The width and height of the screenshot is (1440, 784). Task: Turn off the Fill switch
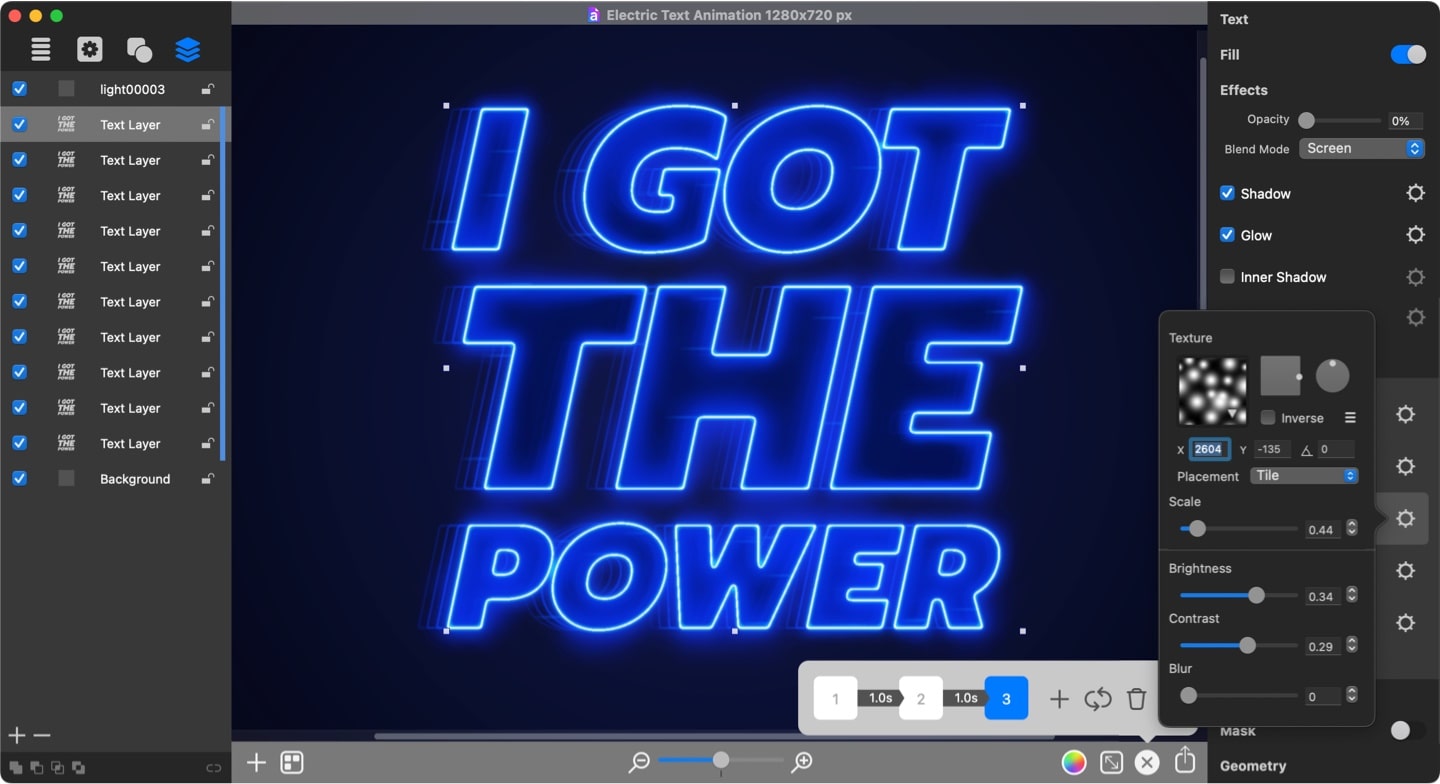click(1408, 55)
